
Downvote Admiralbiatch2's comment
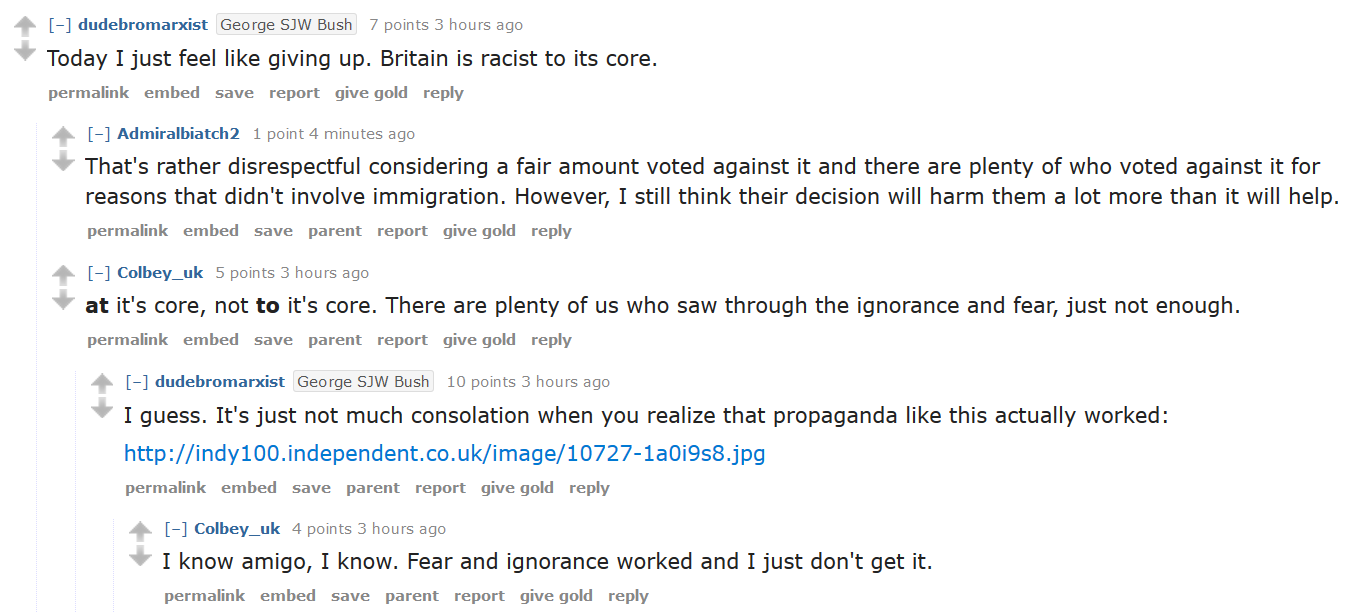(63, 161)
